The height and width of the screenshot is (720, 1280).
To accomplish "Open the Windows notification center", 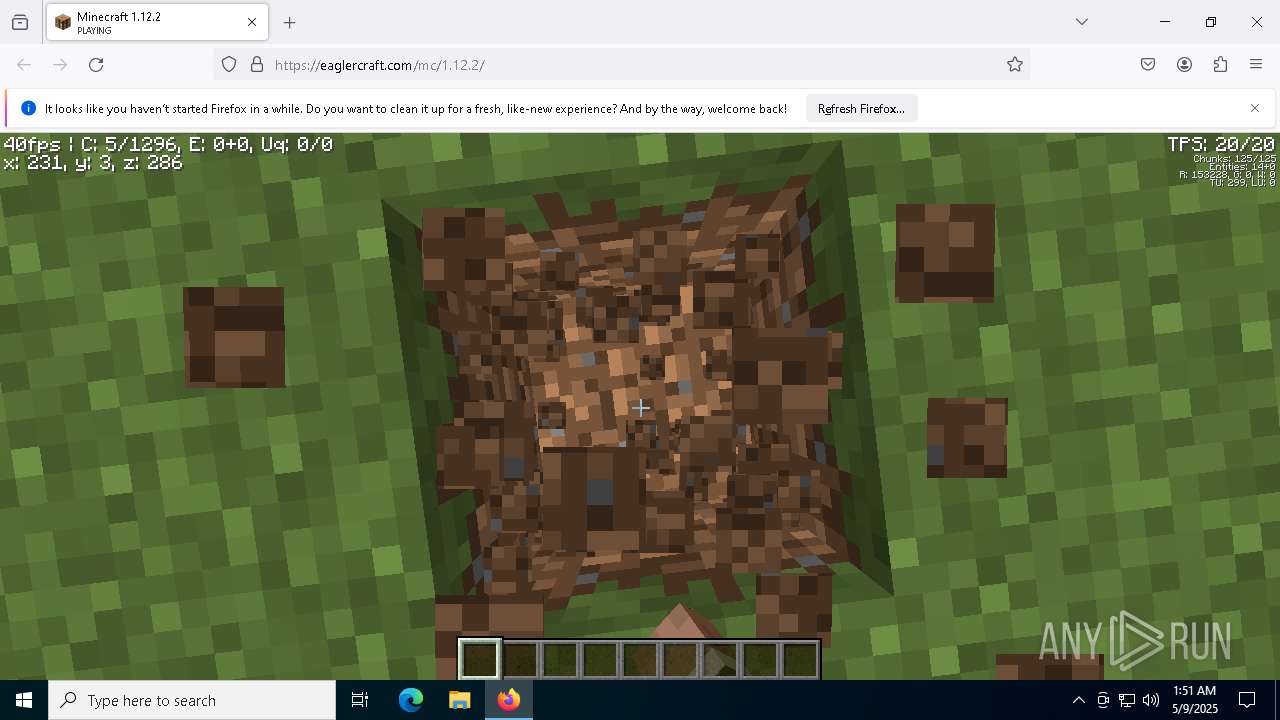I will pyautogui.click(x=1247, y=700).
